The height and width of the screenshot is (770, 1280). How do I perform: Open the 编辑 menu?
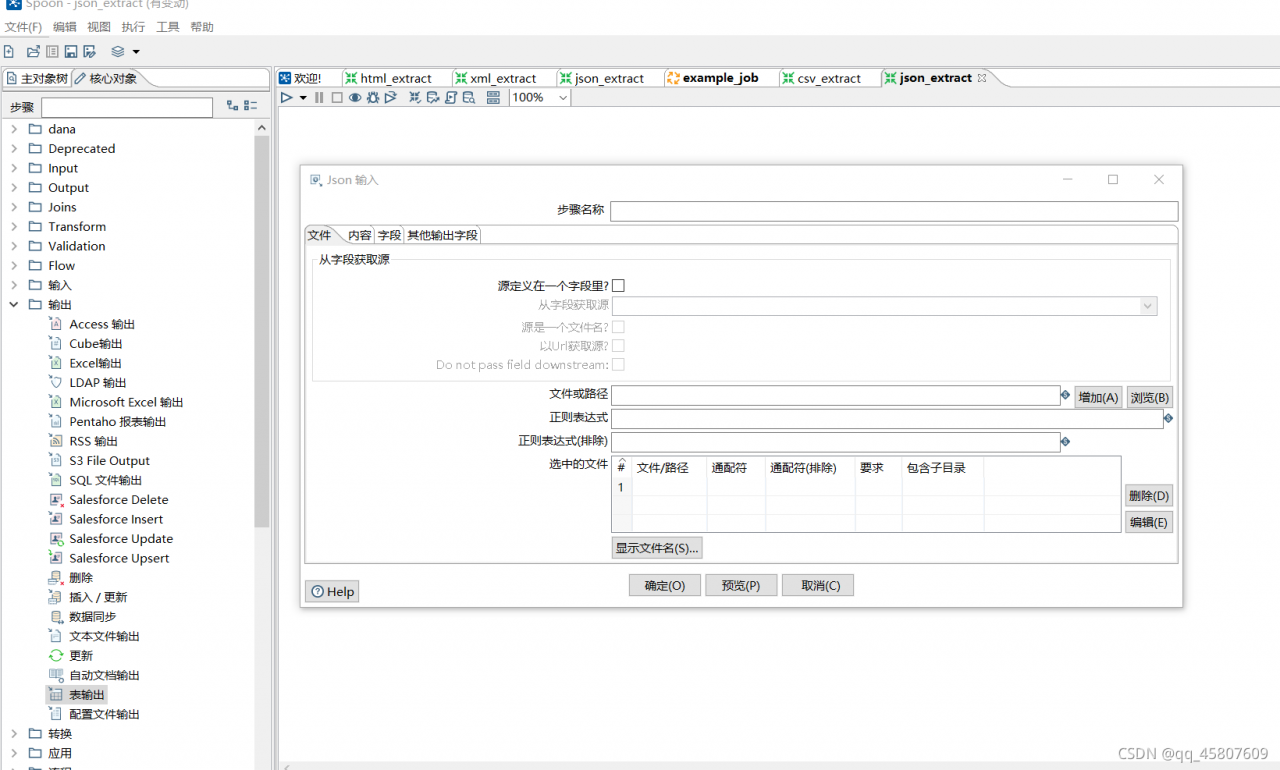pyautogui.click(x=65, y=27)
